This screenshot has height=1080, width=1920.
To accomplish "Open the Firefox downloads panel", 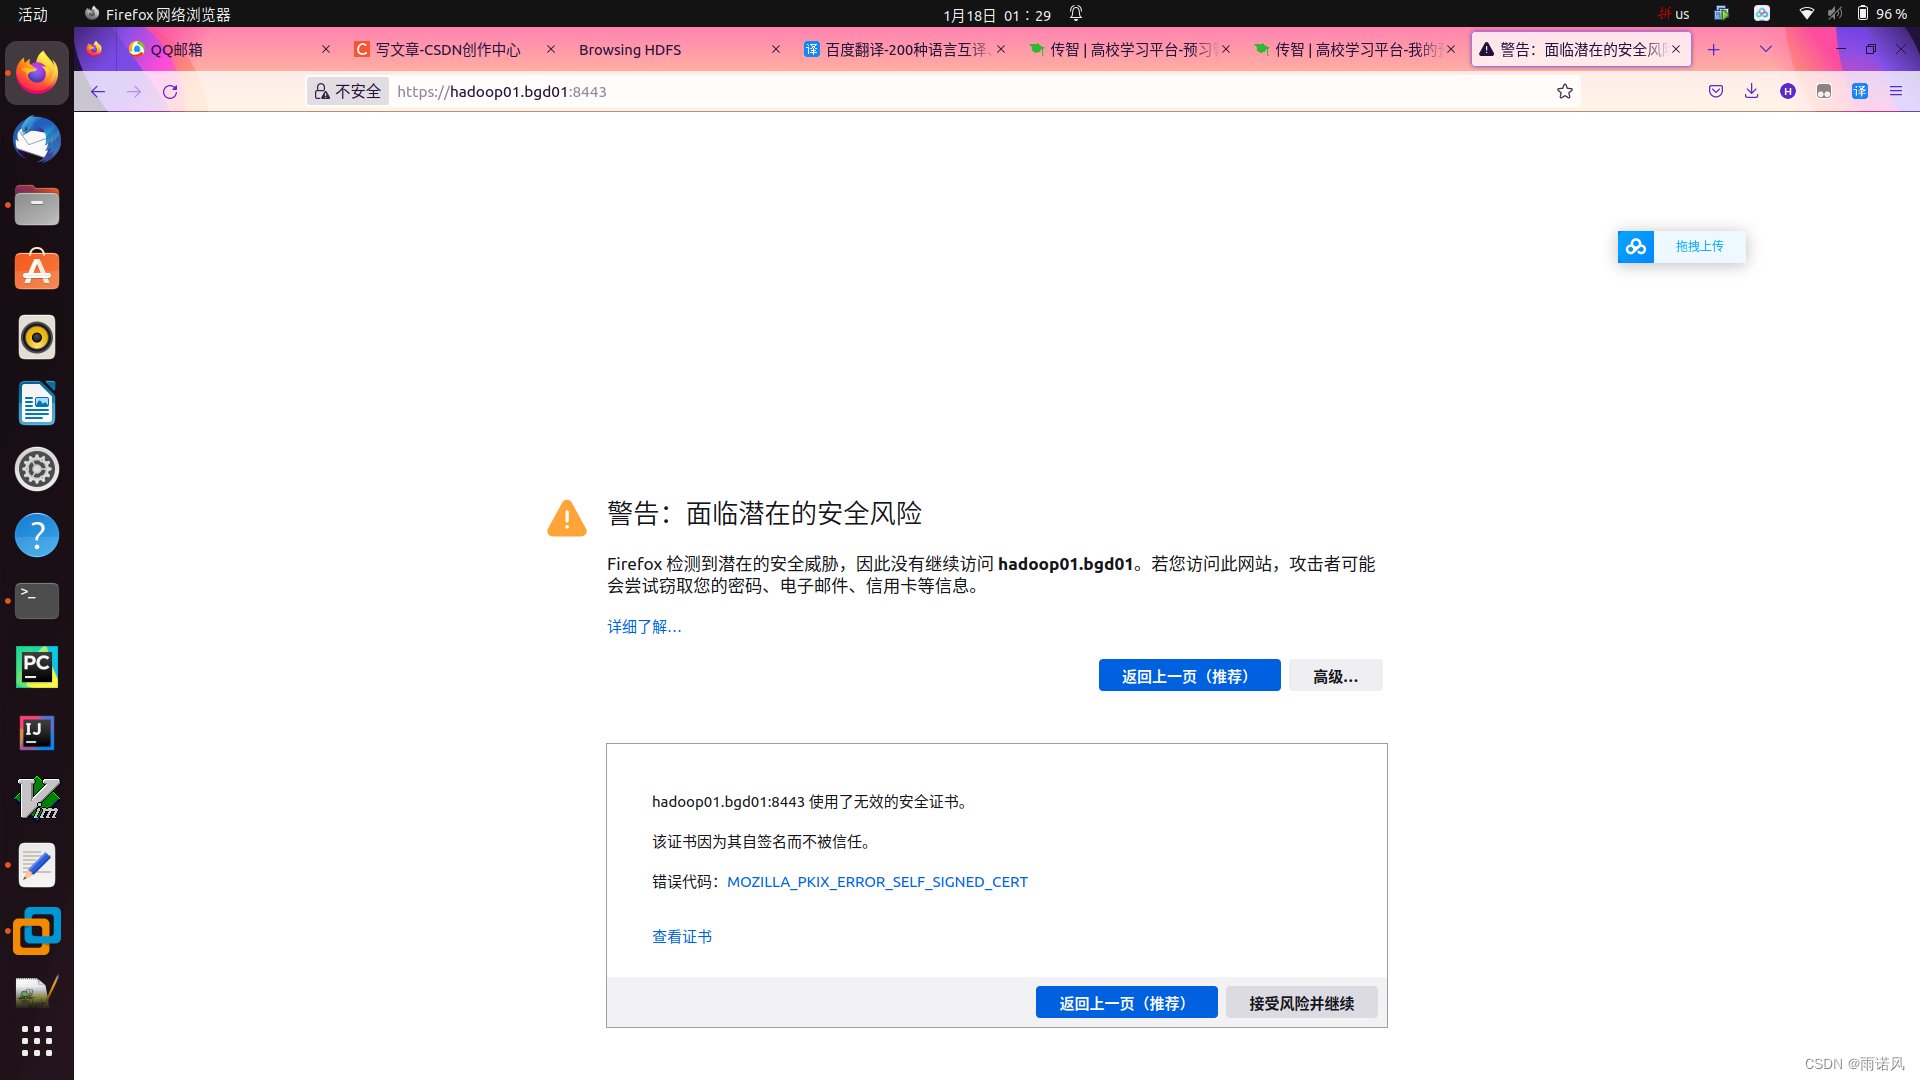I will (1751, 92).
